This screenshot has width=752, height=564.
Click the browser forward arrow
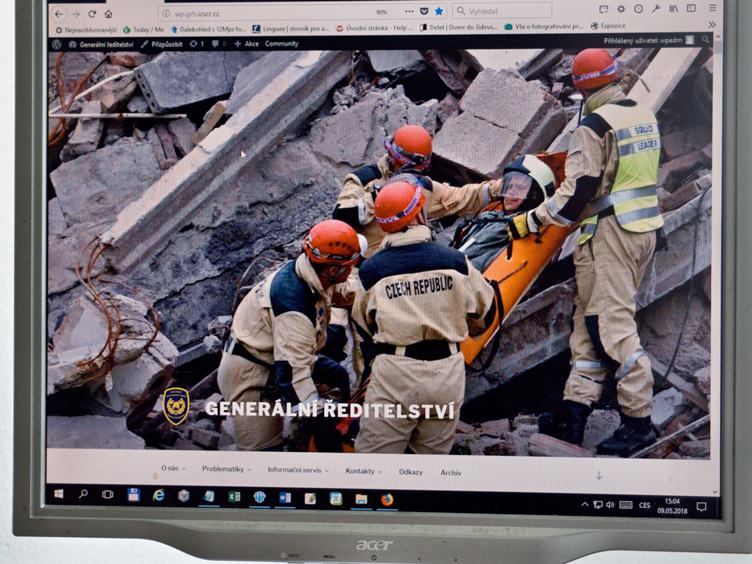75,14
